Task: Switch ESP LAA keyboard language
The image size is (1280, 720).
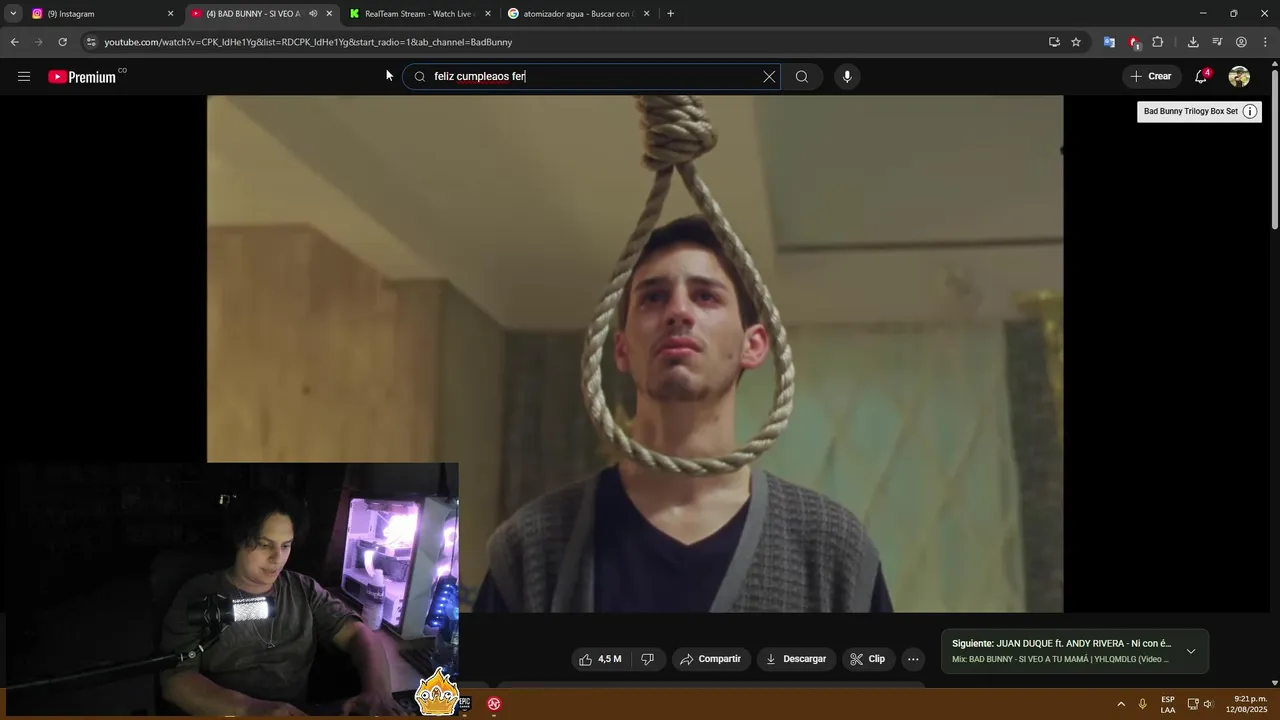Action: (x=1168, y=704)
